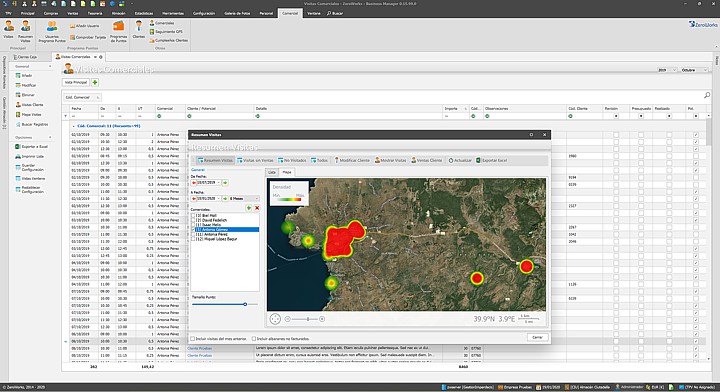Collapse the Opciones sidebar section
The image size is (720, 392).
click(x=50, y=137)
